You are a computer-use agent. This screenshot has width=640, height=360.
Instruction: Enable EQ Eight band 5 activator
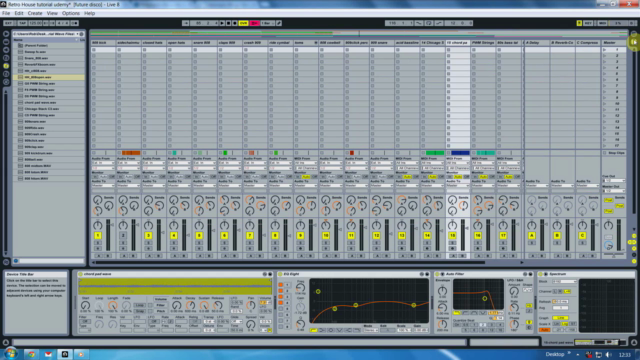coord(281,309)
